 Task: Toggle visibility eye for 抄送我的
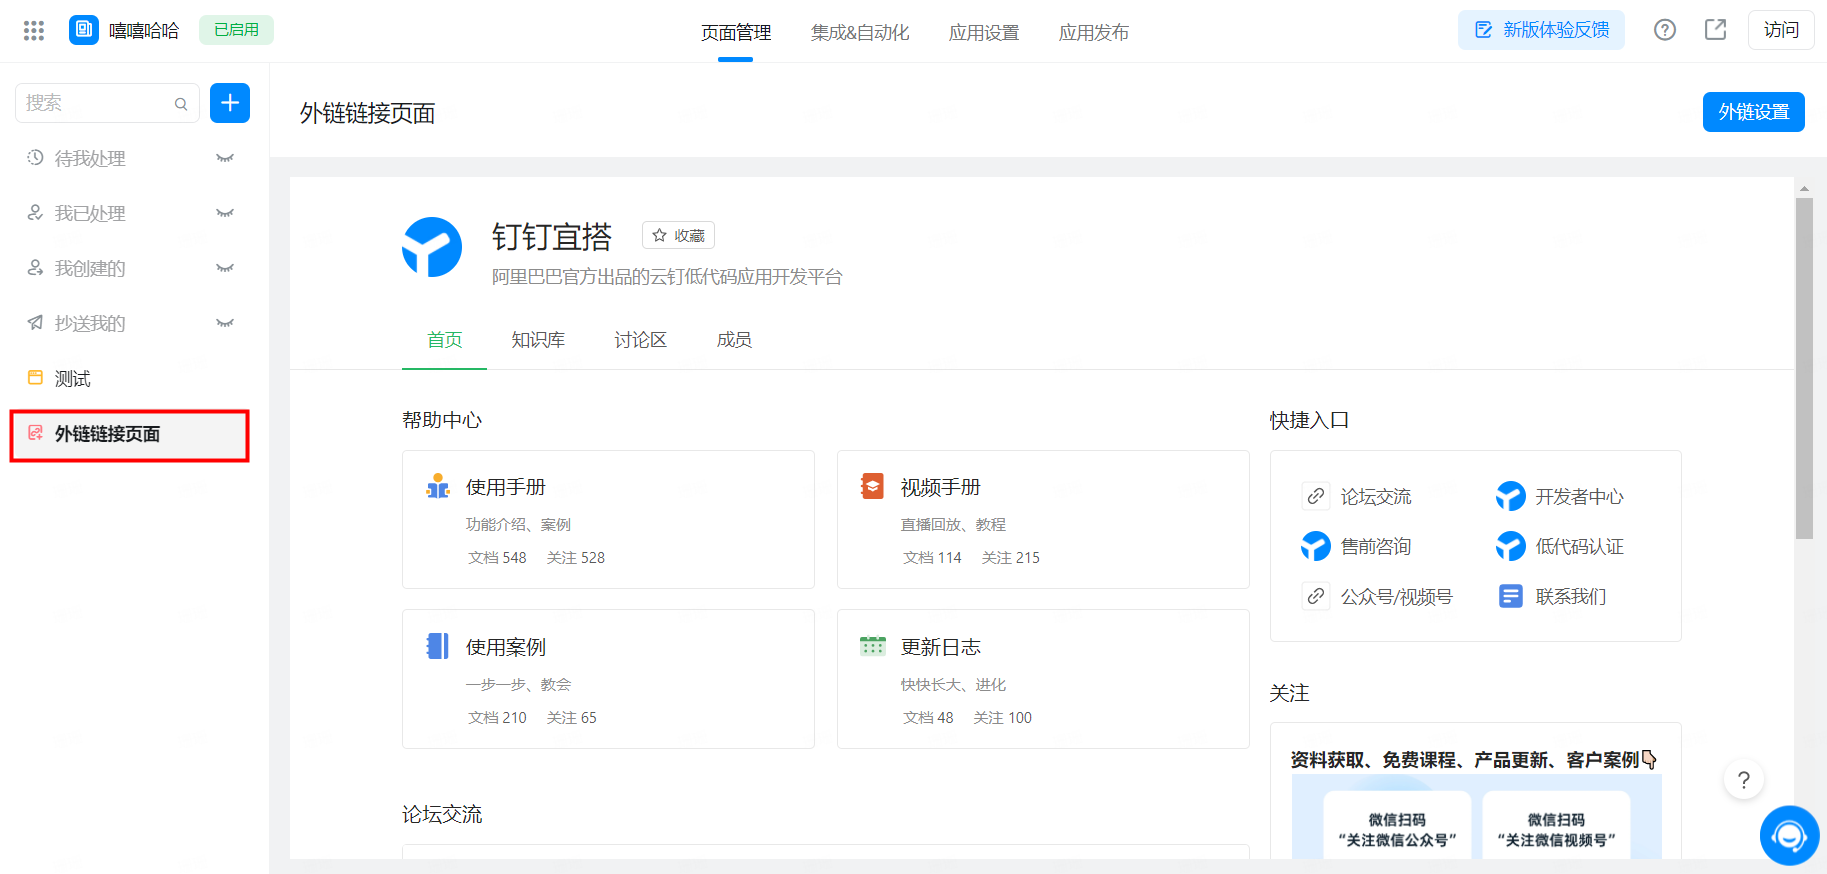pos(225,323)
